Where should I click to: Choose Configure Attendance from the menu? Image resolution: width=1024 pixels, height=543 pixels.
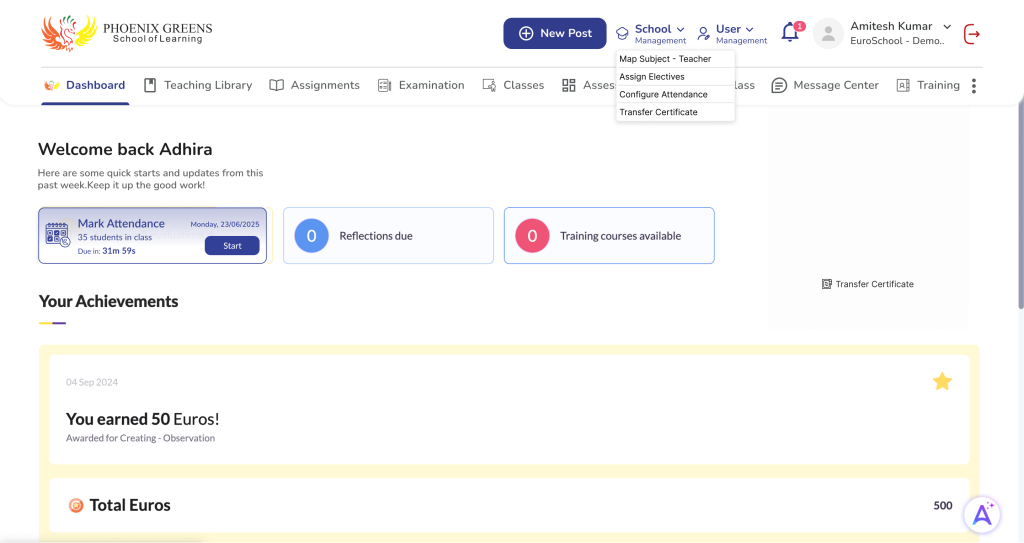point(663,94)
